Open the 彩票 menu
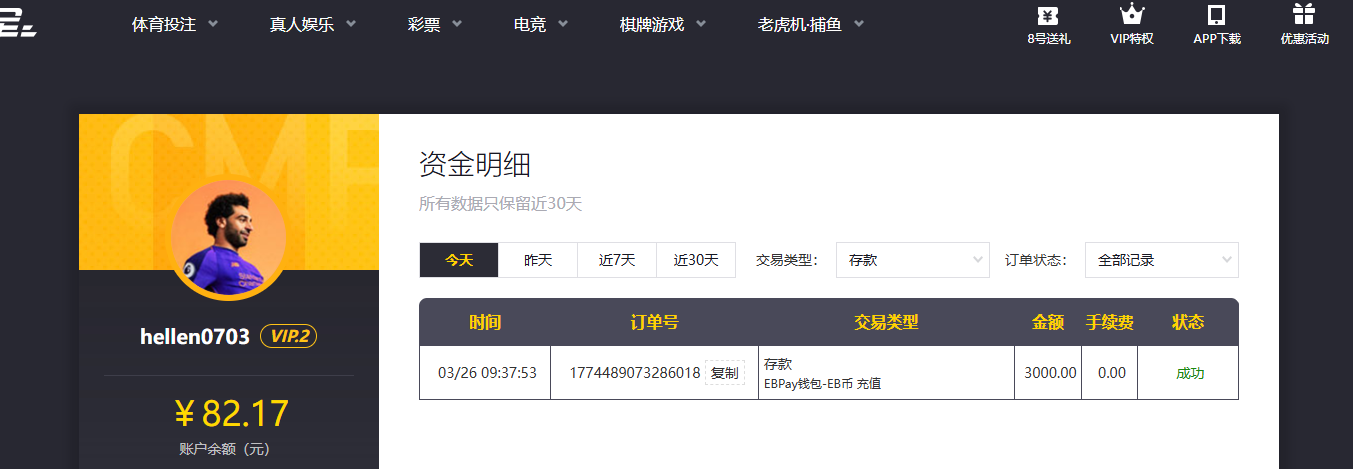Viewport: 1353px width, 469px height. [x=435, y=25]
